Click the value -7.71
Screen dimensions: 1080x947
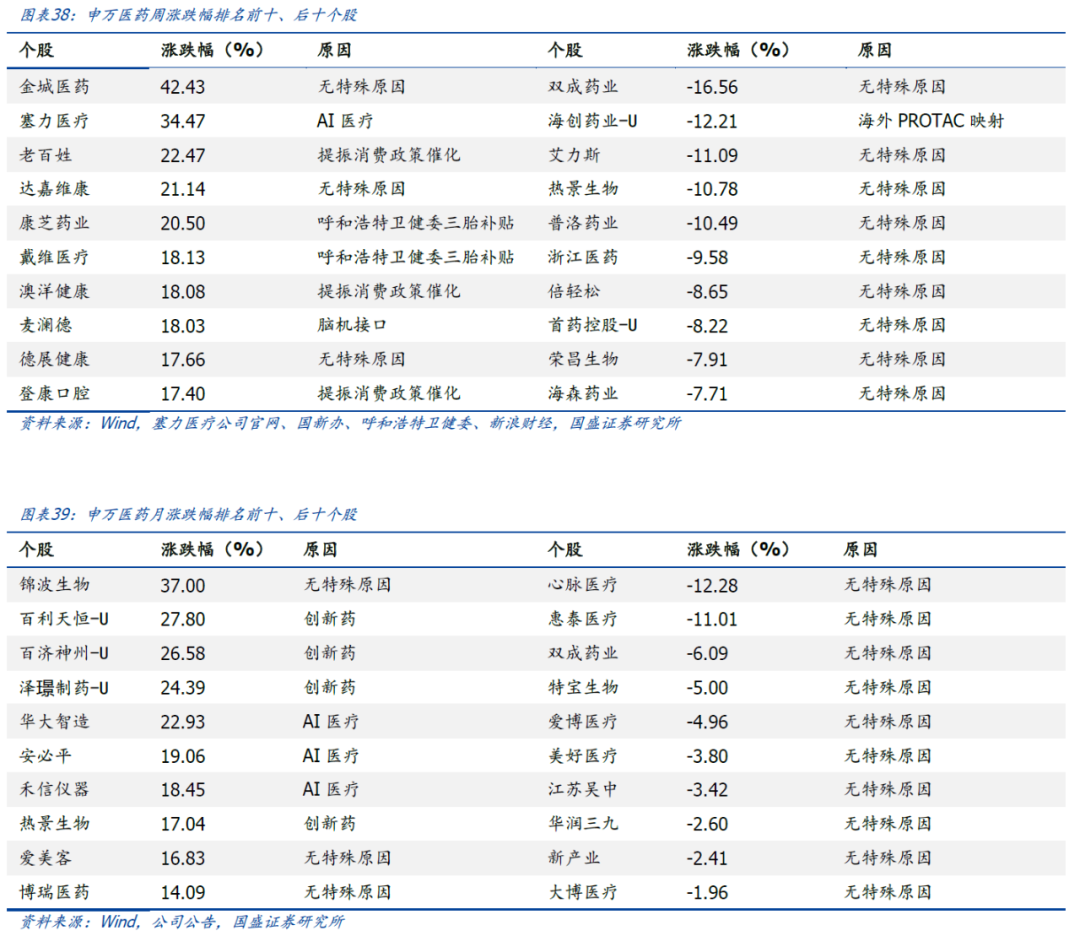coord(707,394)
